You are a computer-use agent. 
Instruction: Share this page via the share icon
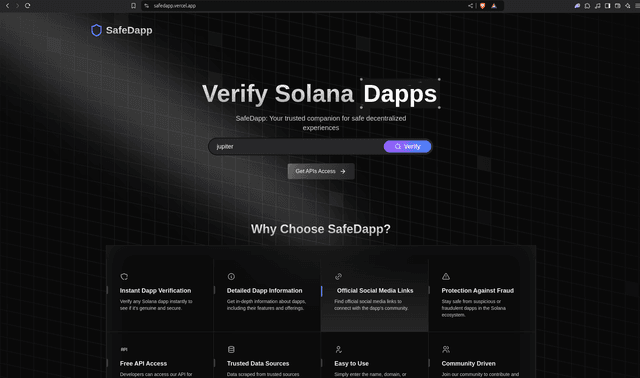coord(470,6)
